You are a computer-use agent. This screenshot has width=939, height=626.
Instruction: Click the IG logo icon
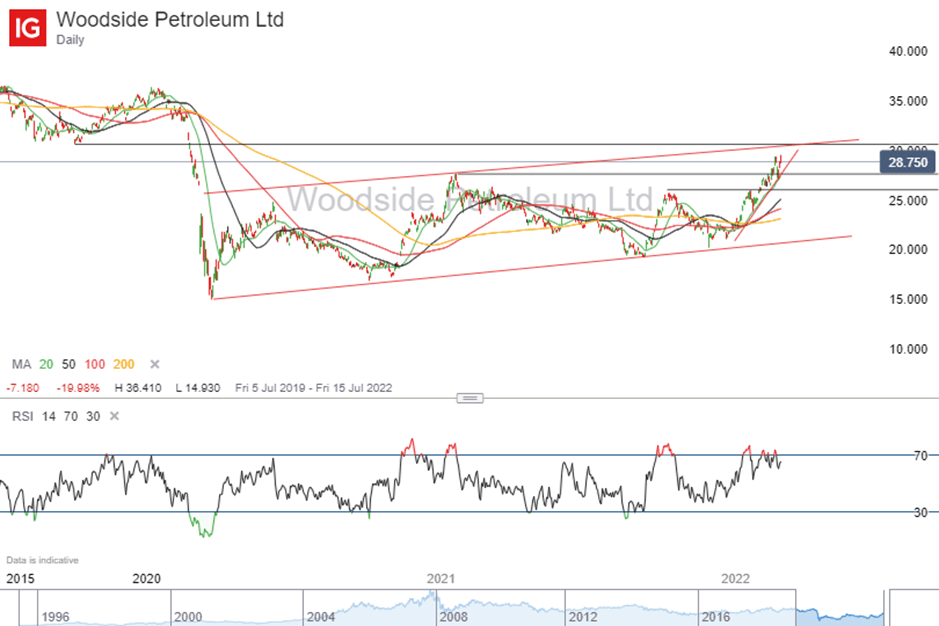point(28,28)
